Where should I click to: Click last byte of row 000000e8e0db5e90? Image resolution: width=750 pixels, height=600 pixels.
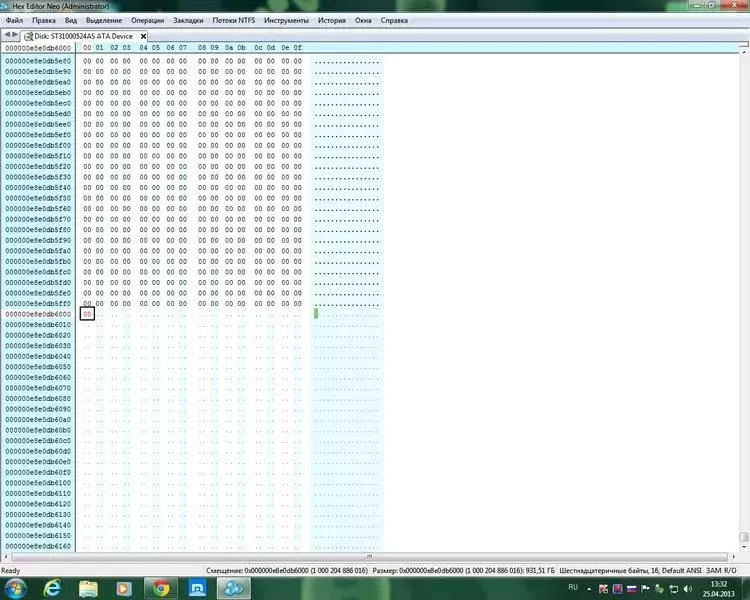(x=298, y=72)
